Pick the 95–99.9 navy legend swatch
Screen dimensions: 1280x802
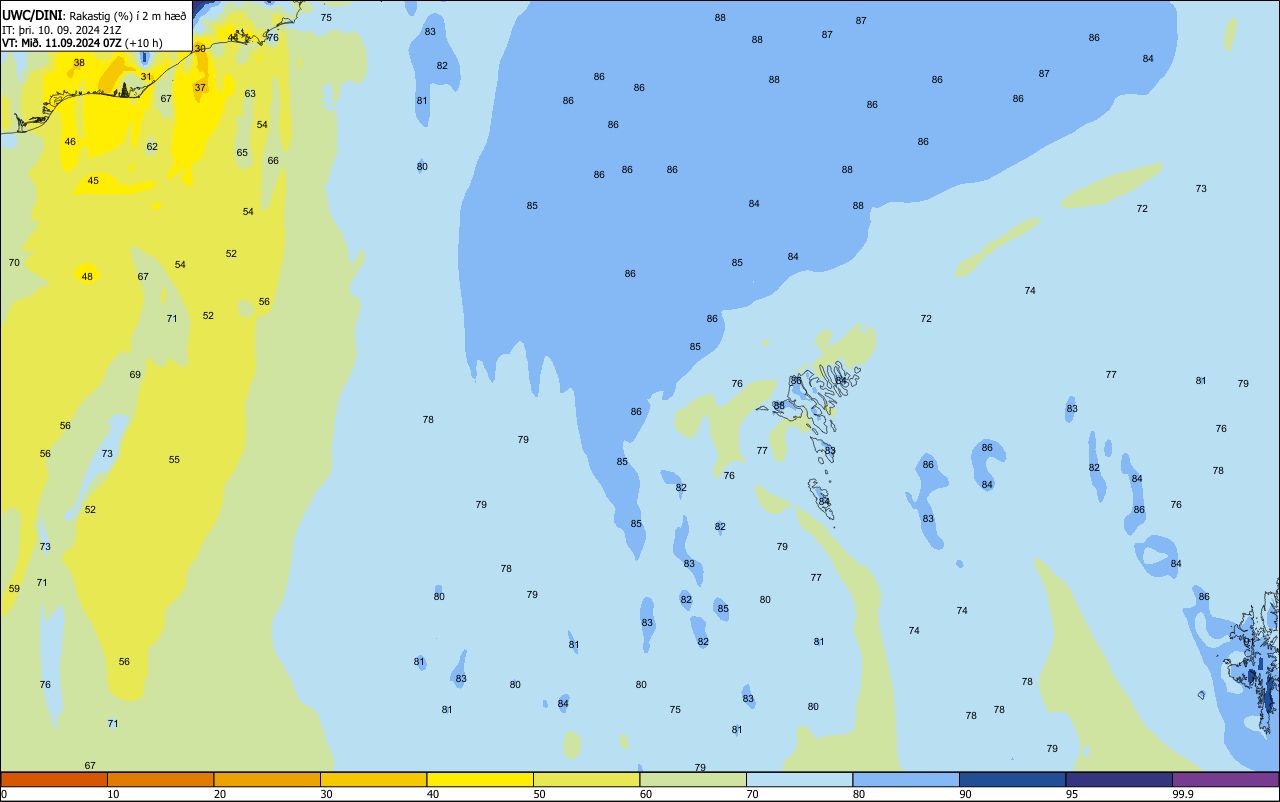(x=1119, y=779)
